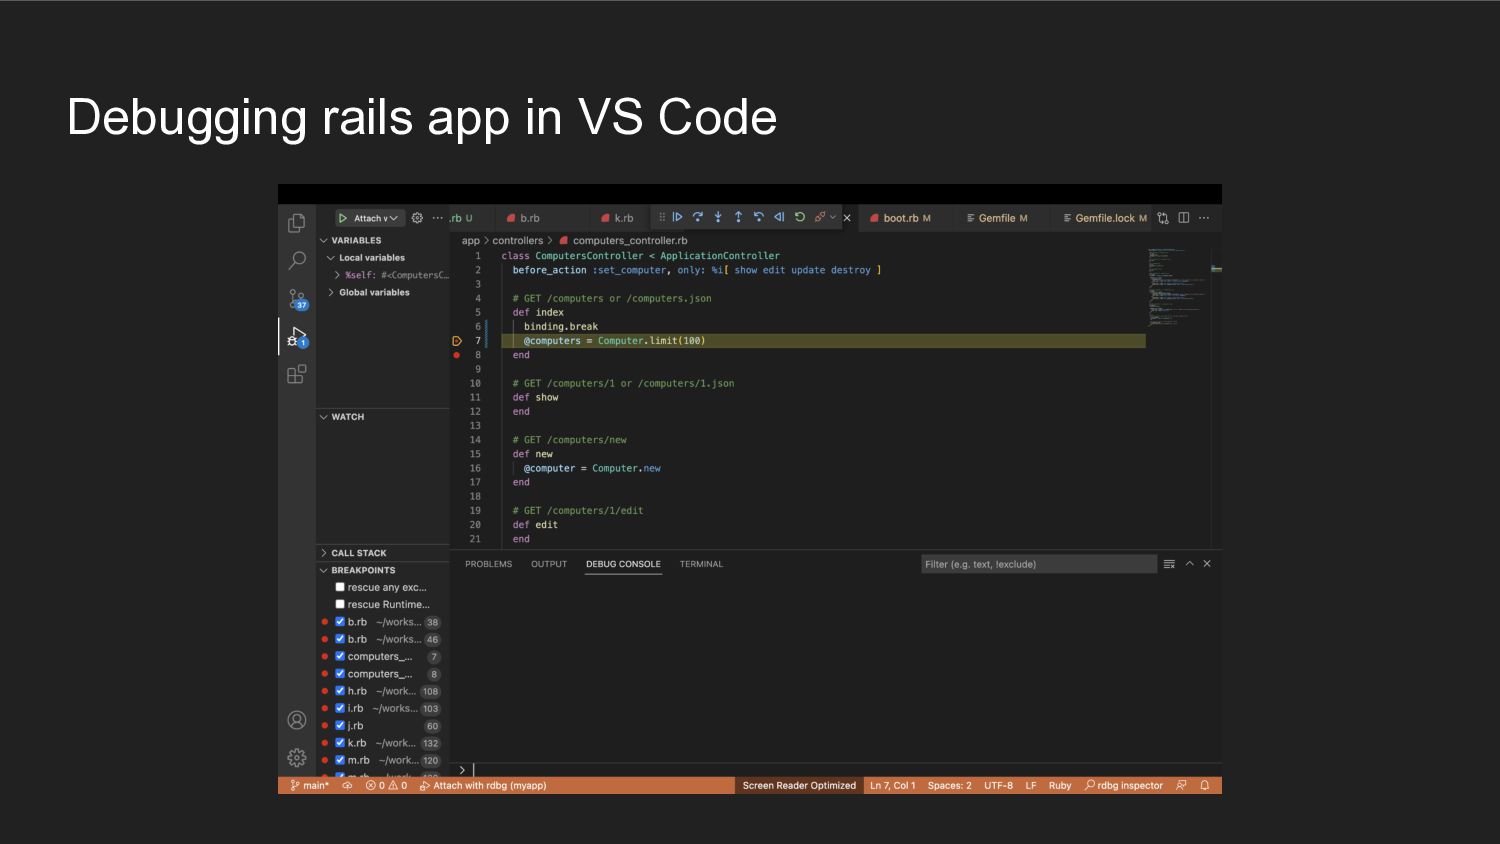Expand Global variables tree node
1500x844 pixels.
(331, 293)
